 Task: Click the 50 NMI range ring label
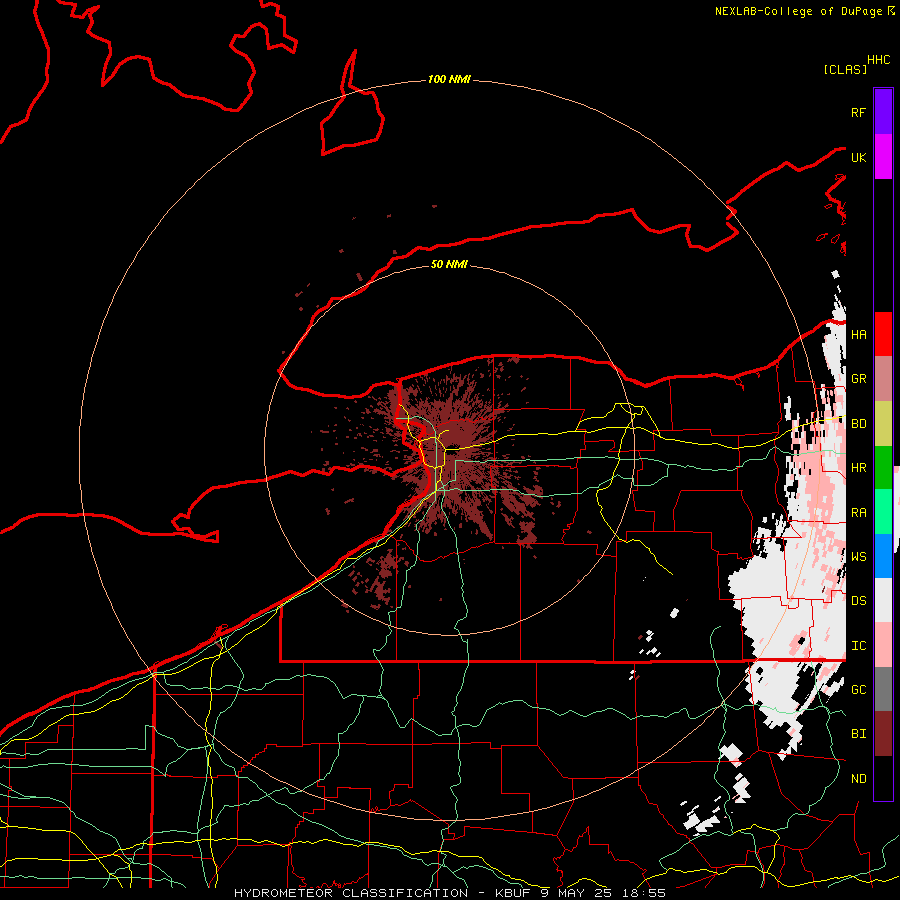[449, 264]
